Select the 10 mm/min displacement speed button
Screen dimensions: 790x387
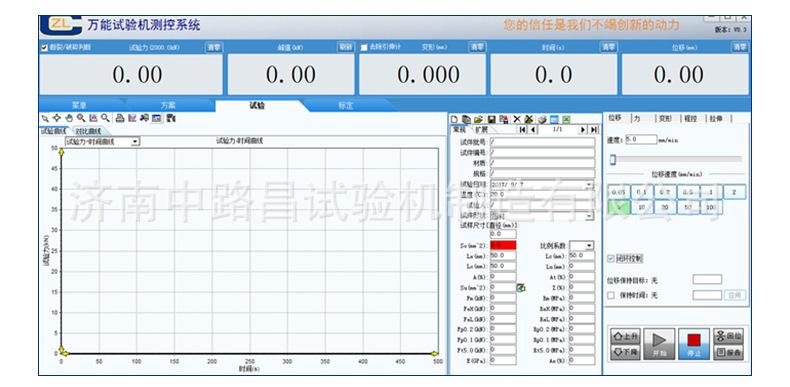(x=642, y=207)
